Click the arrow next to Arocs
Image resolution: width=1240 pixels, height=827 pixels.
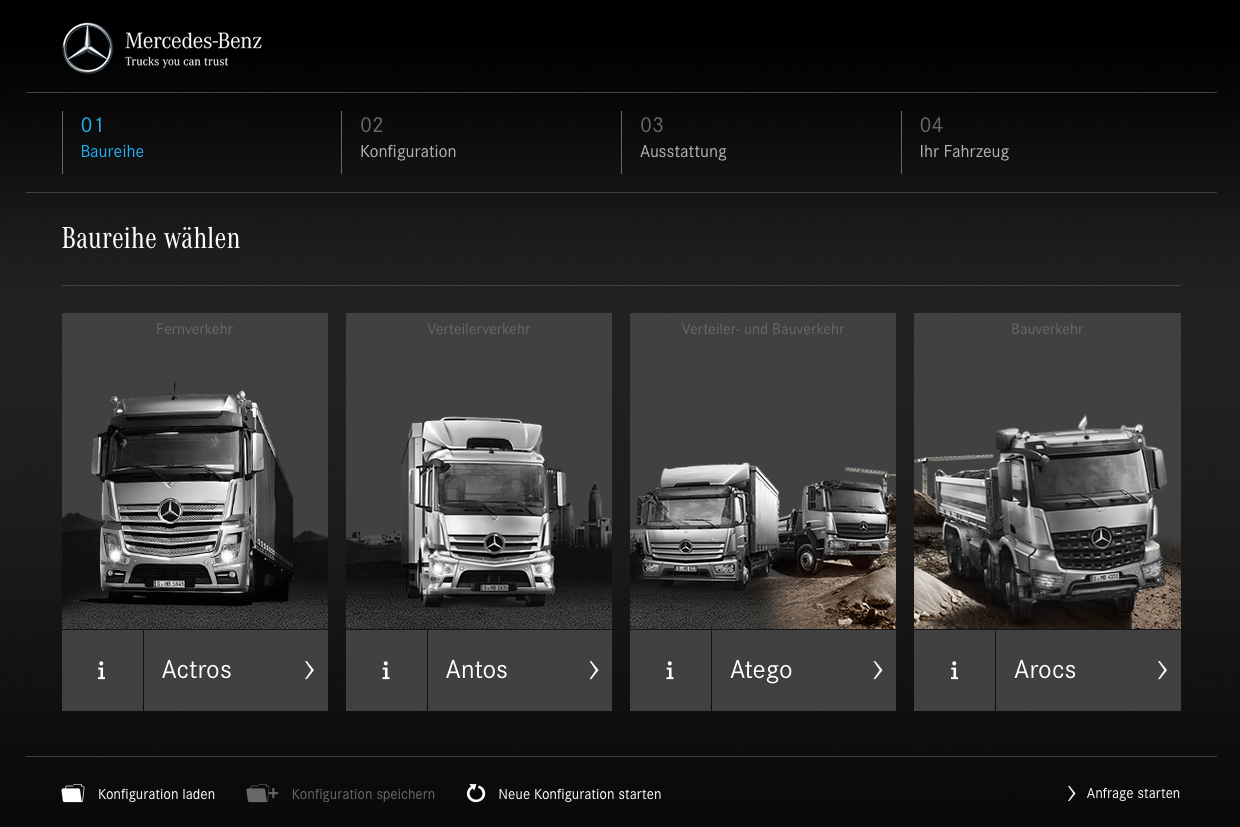point(1161,671)
